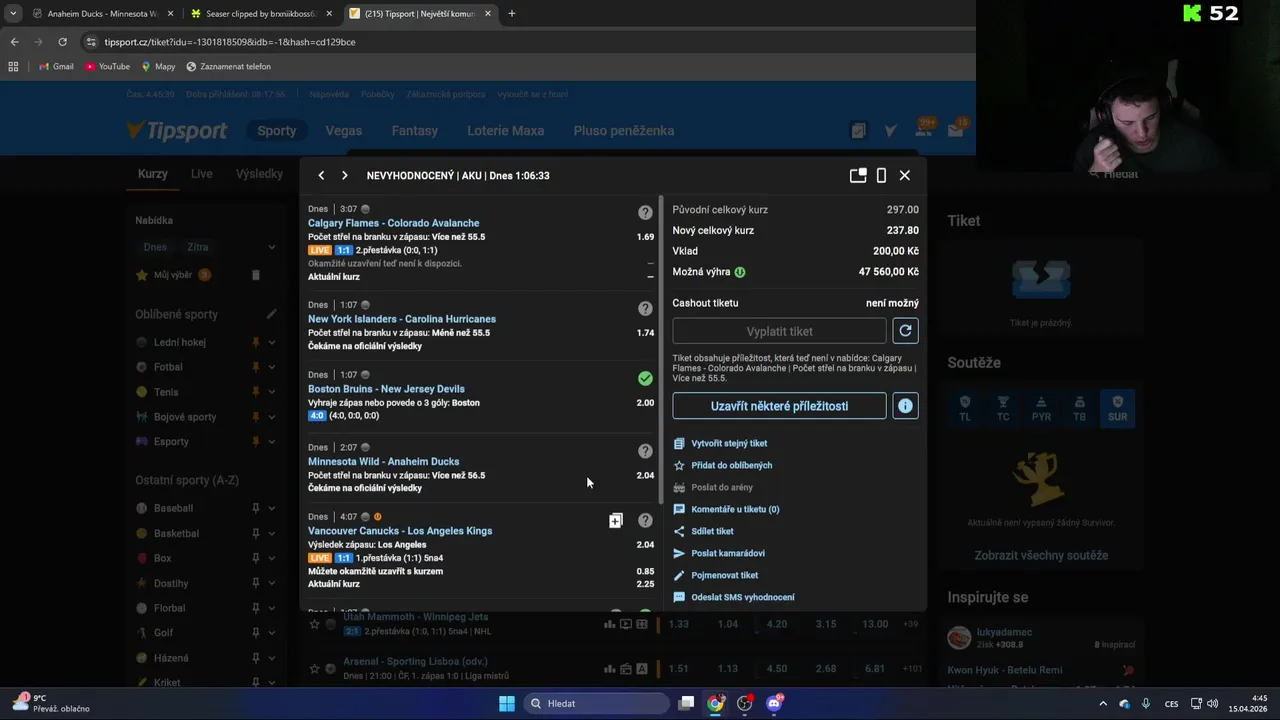Click Možná výhra green info icon
Screen dimensions: 1280x720
[740, 272]
